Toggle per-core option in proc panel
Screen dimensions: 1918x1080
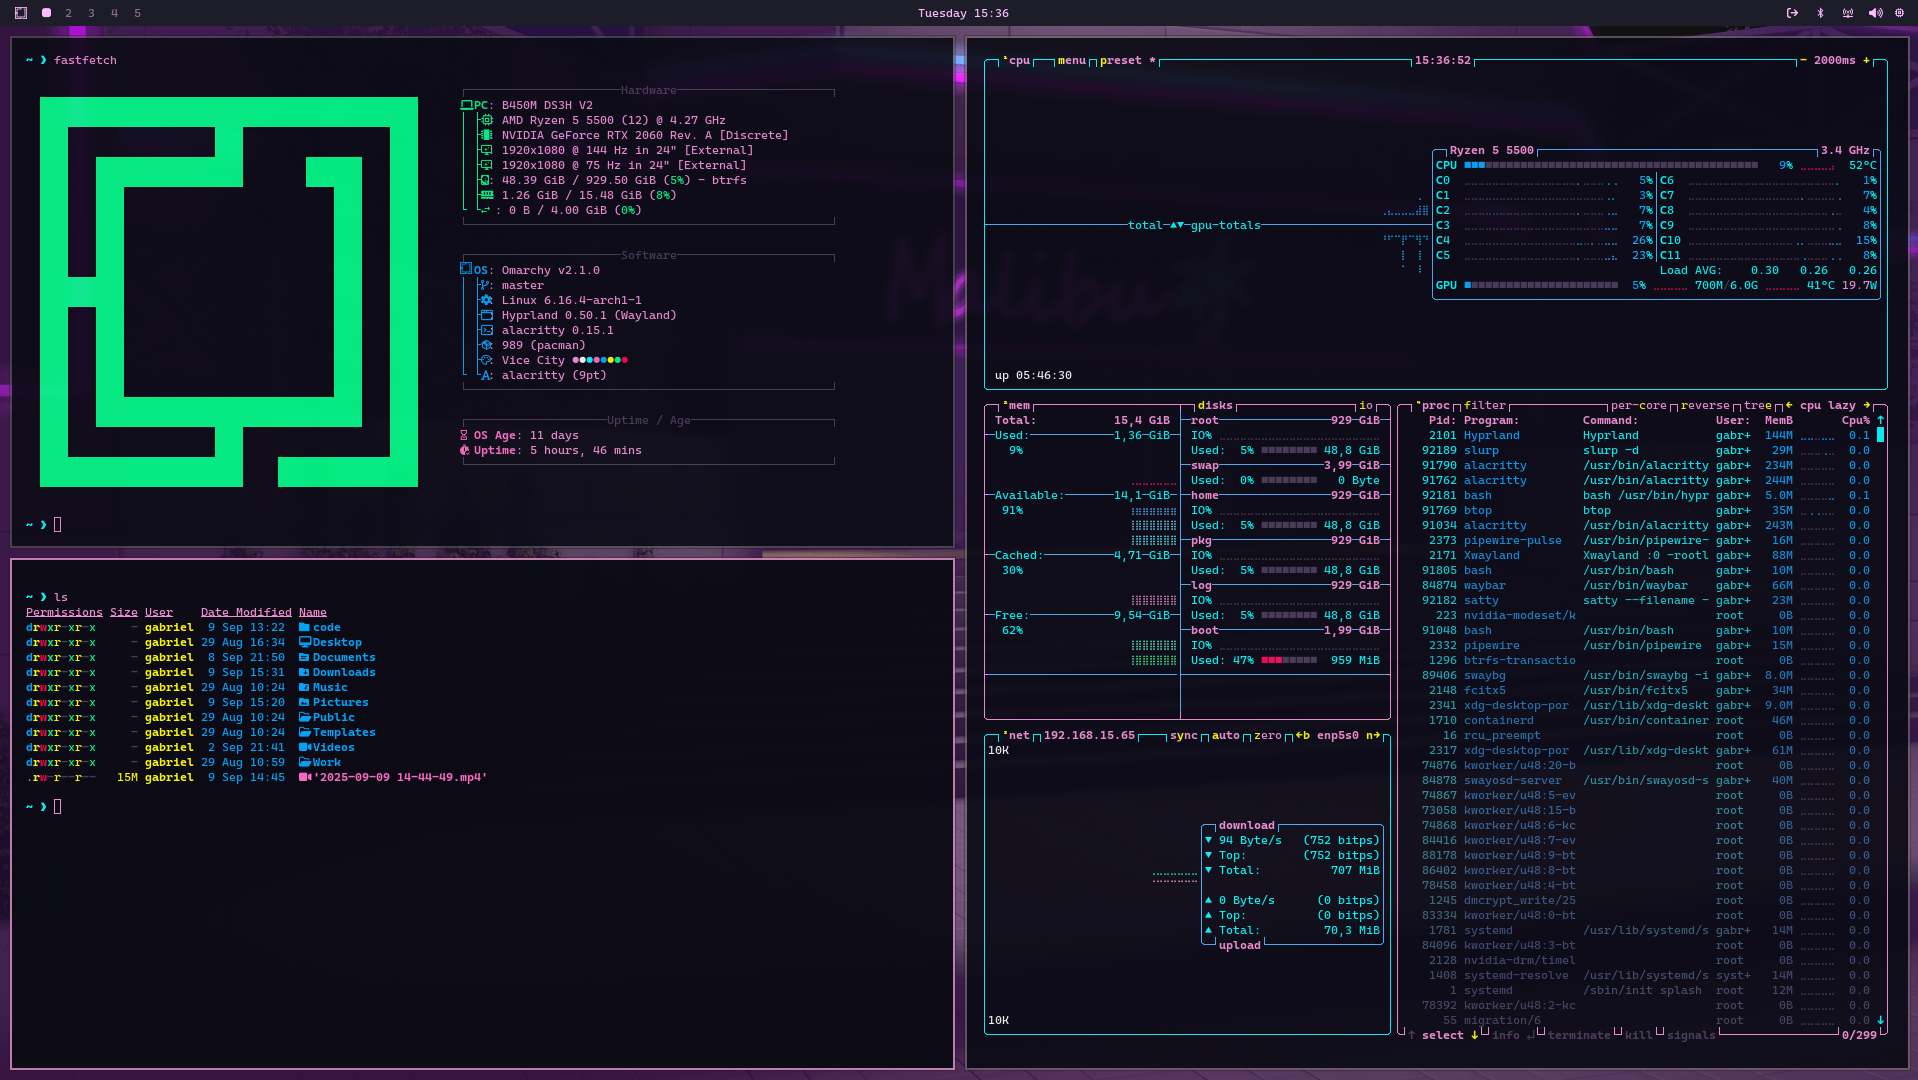[1639, 405]
